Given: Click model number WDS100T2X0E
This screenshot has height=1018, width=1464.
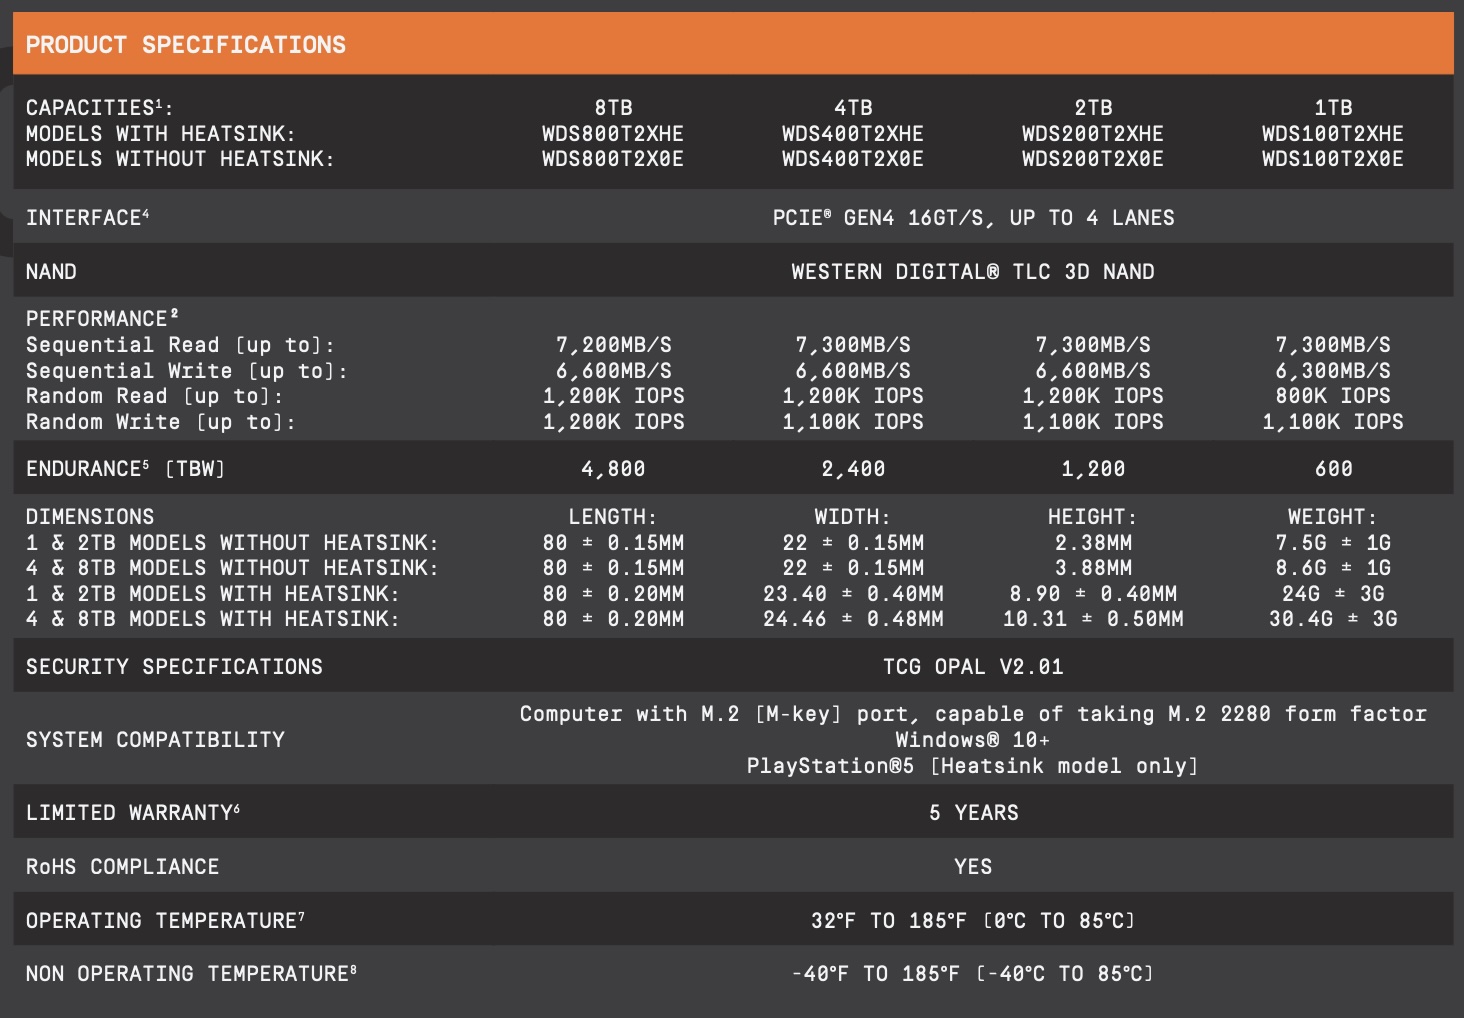Looking at the screenshot, I should [1333, 159].
